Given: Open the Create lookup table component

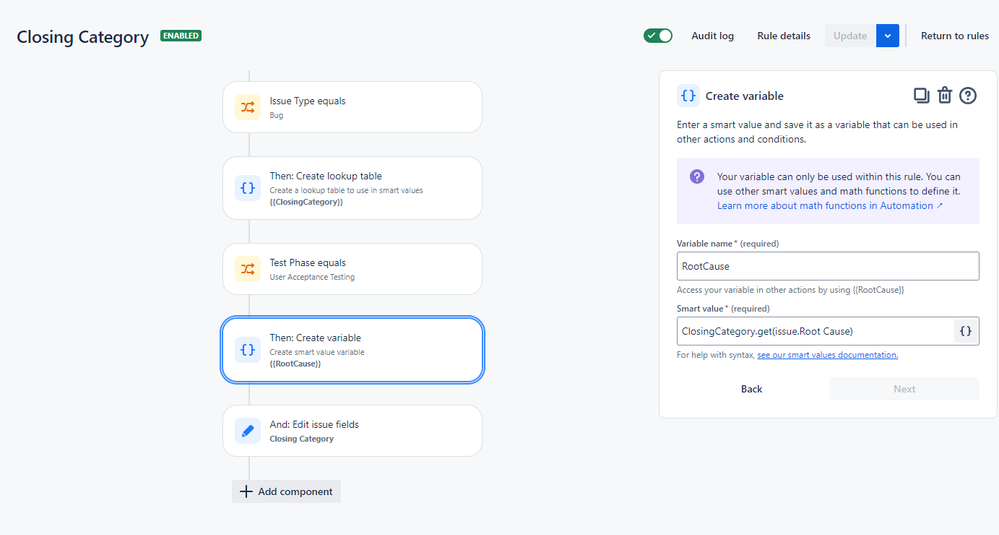Looking at the screenshot, I should tap(352, 188).
